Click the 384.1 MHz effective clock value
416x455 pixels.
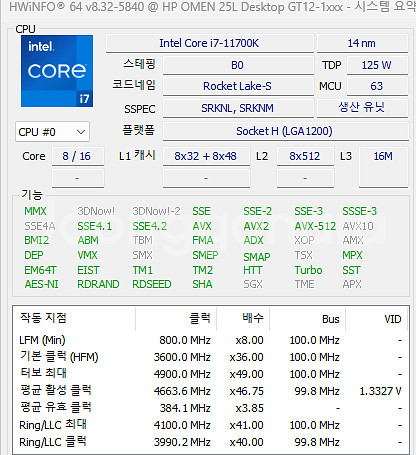click(x=185, y=408)
